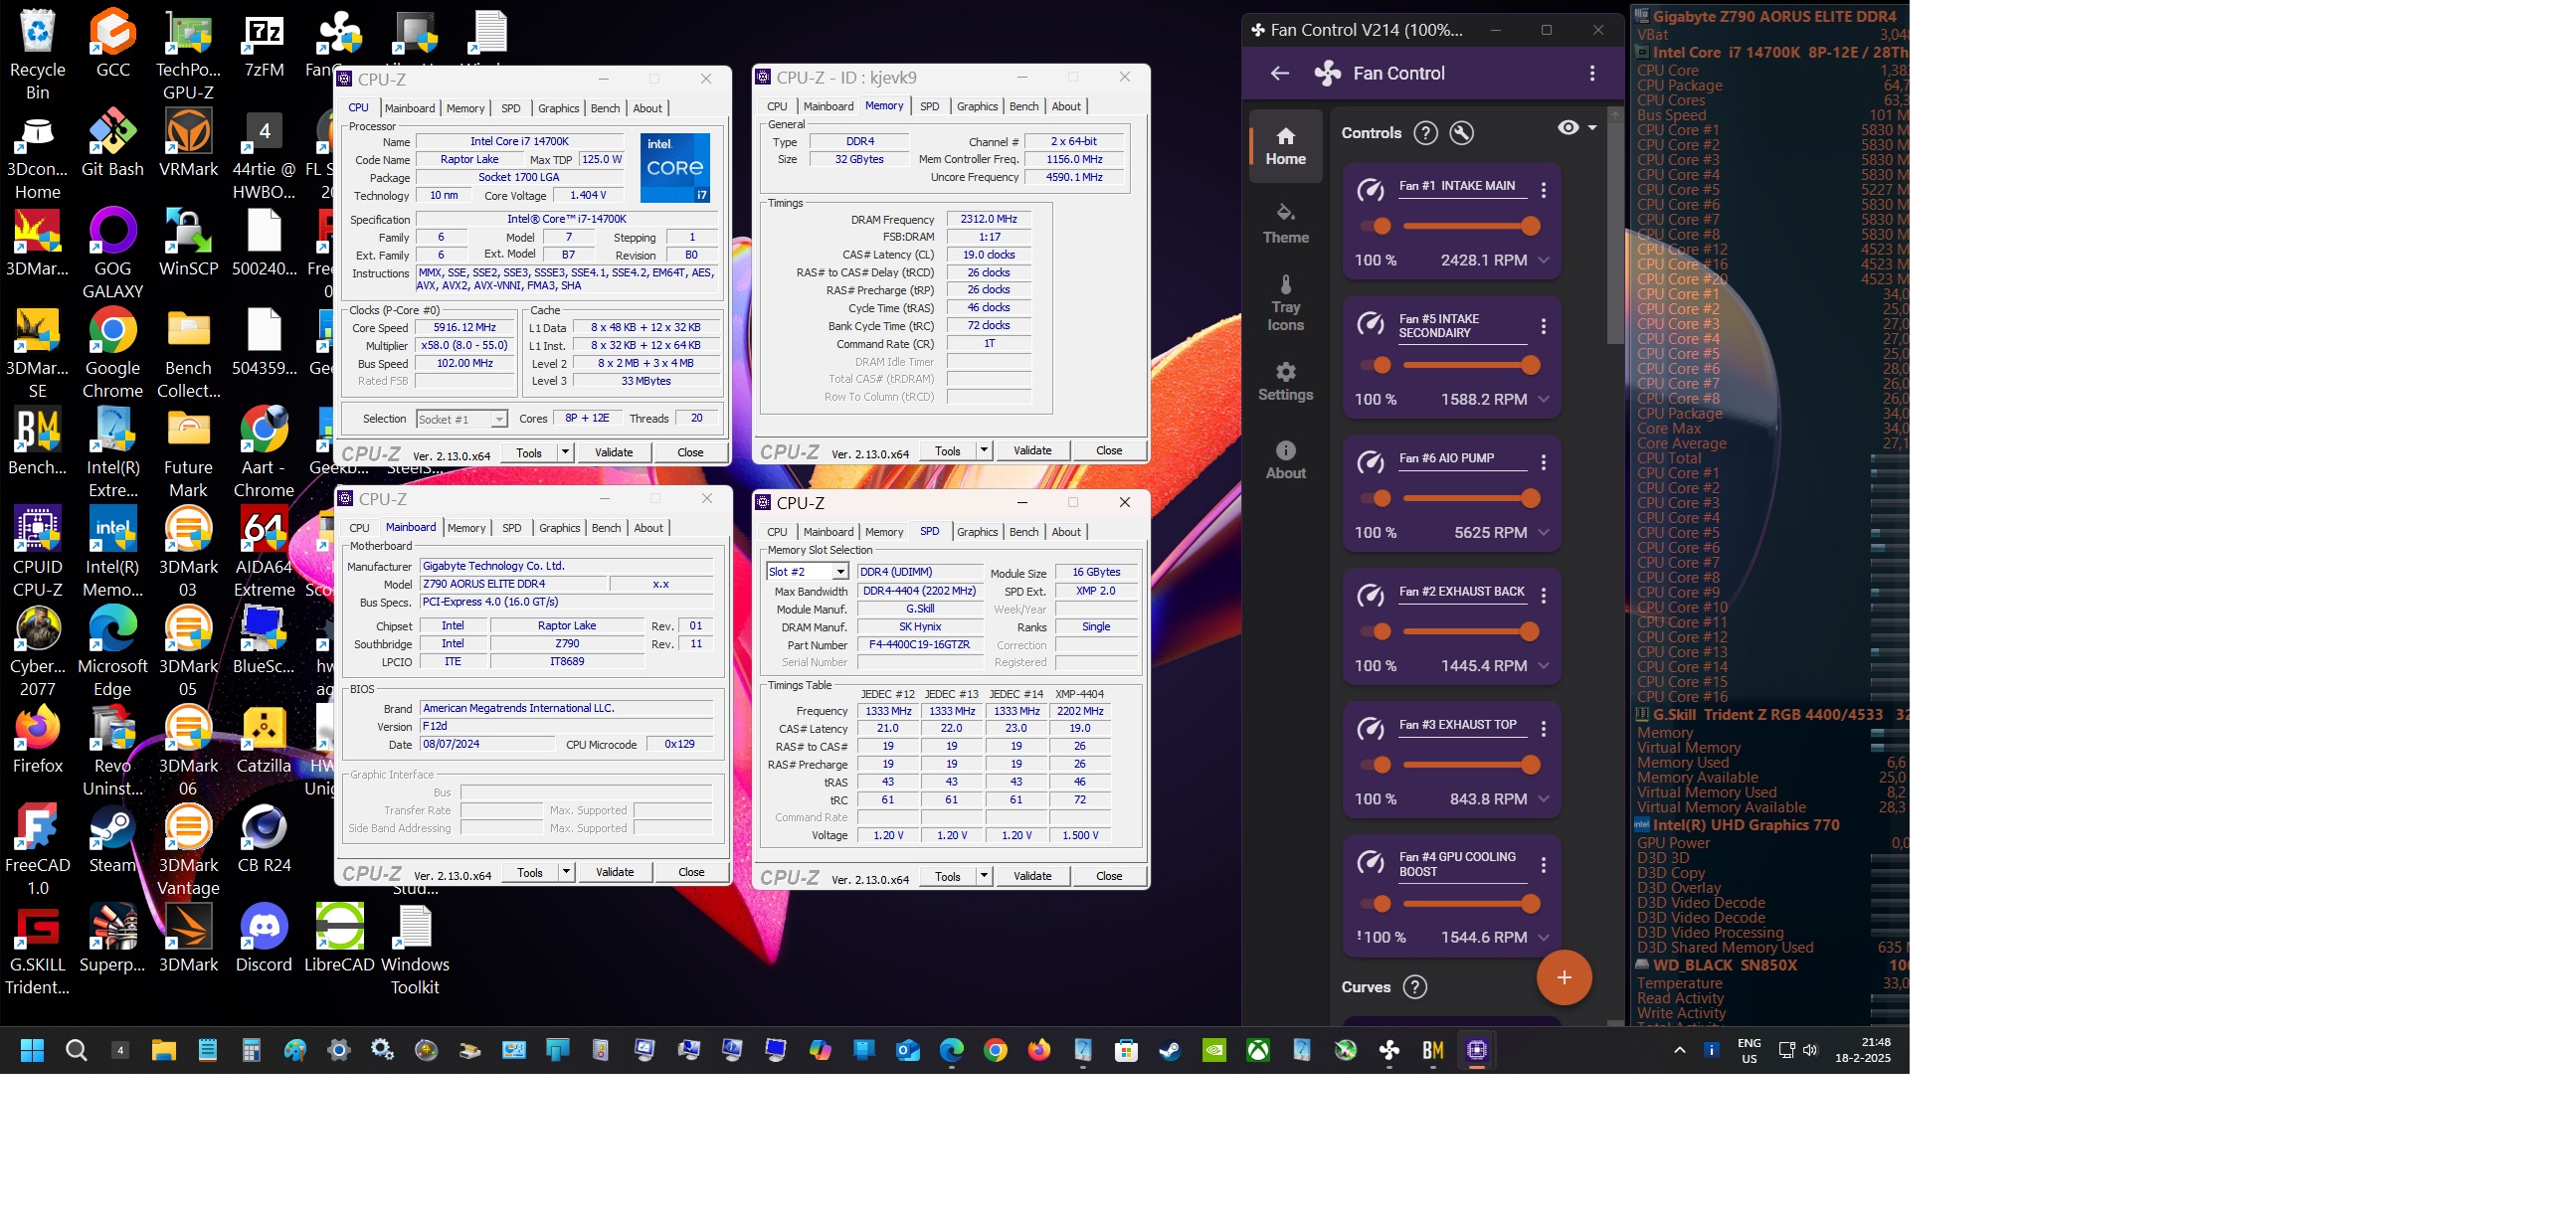Toggle manual control switch for Fan #4 GPU COOLING

pos(1376,904)
